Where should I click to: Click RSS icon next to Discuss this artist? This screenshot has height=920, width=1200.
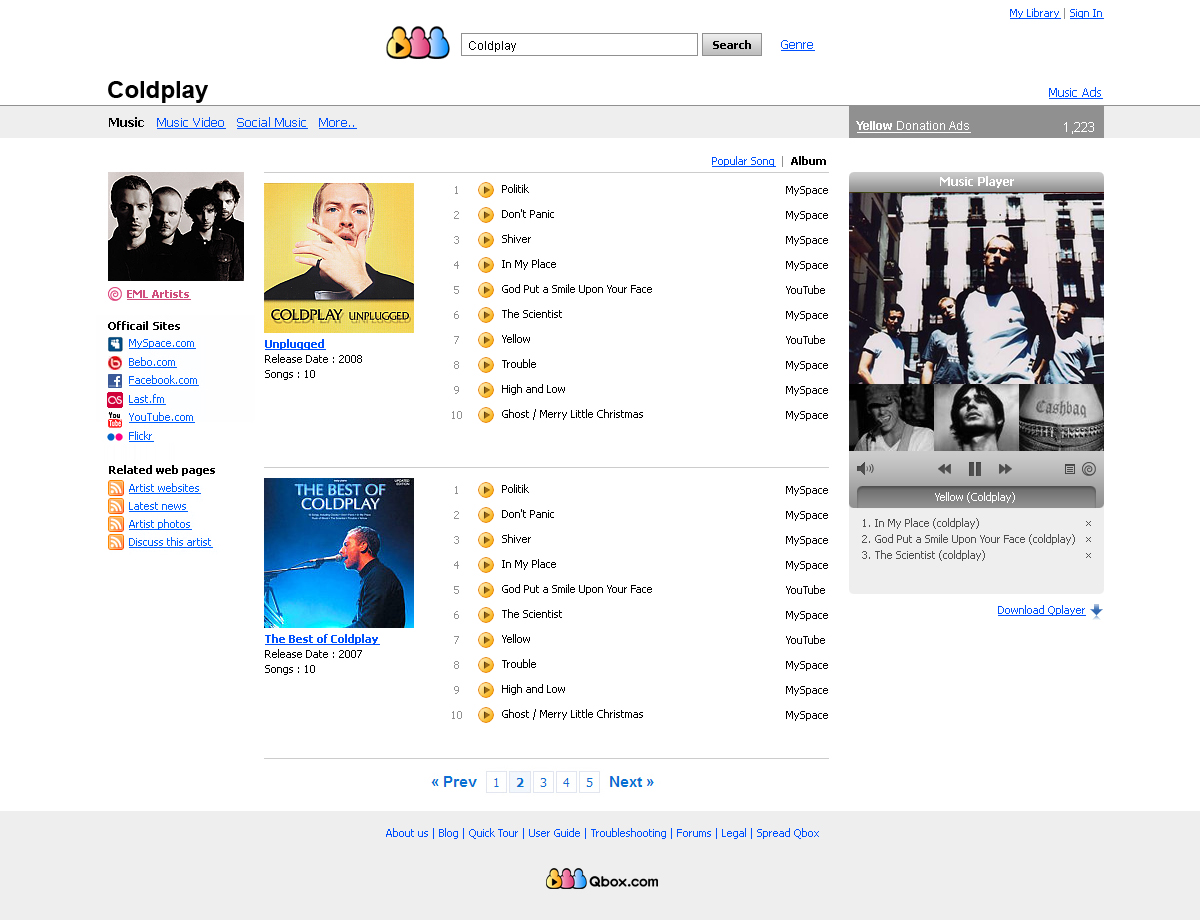[x=116, y=542]
